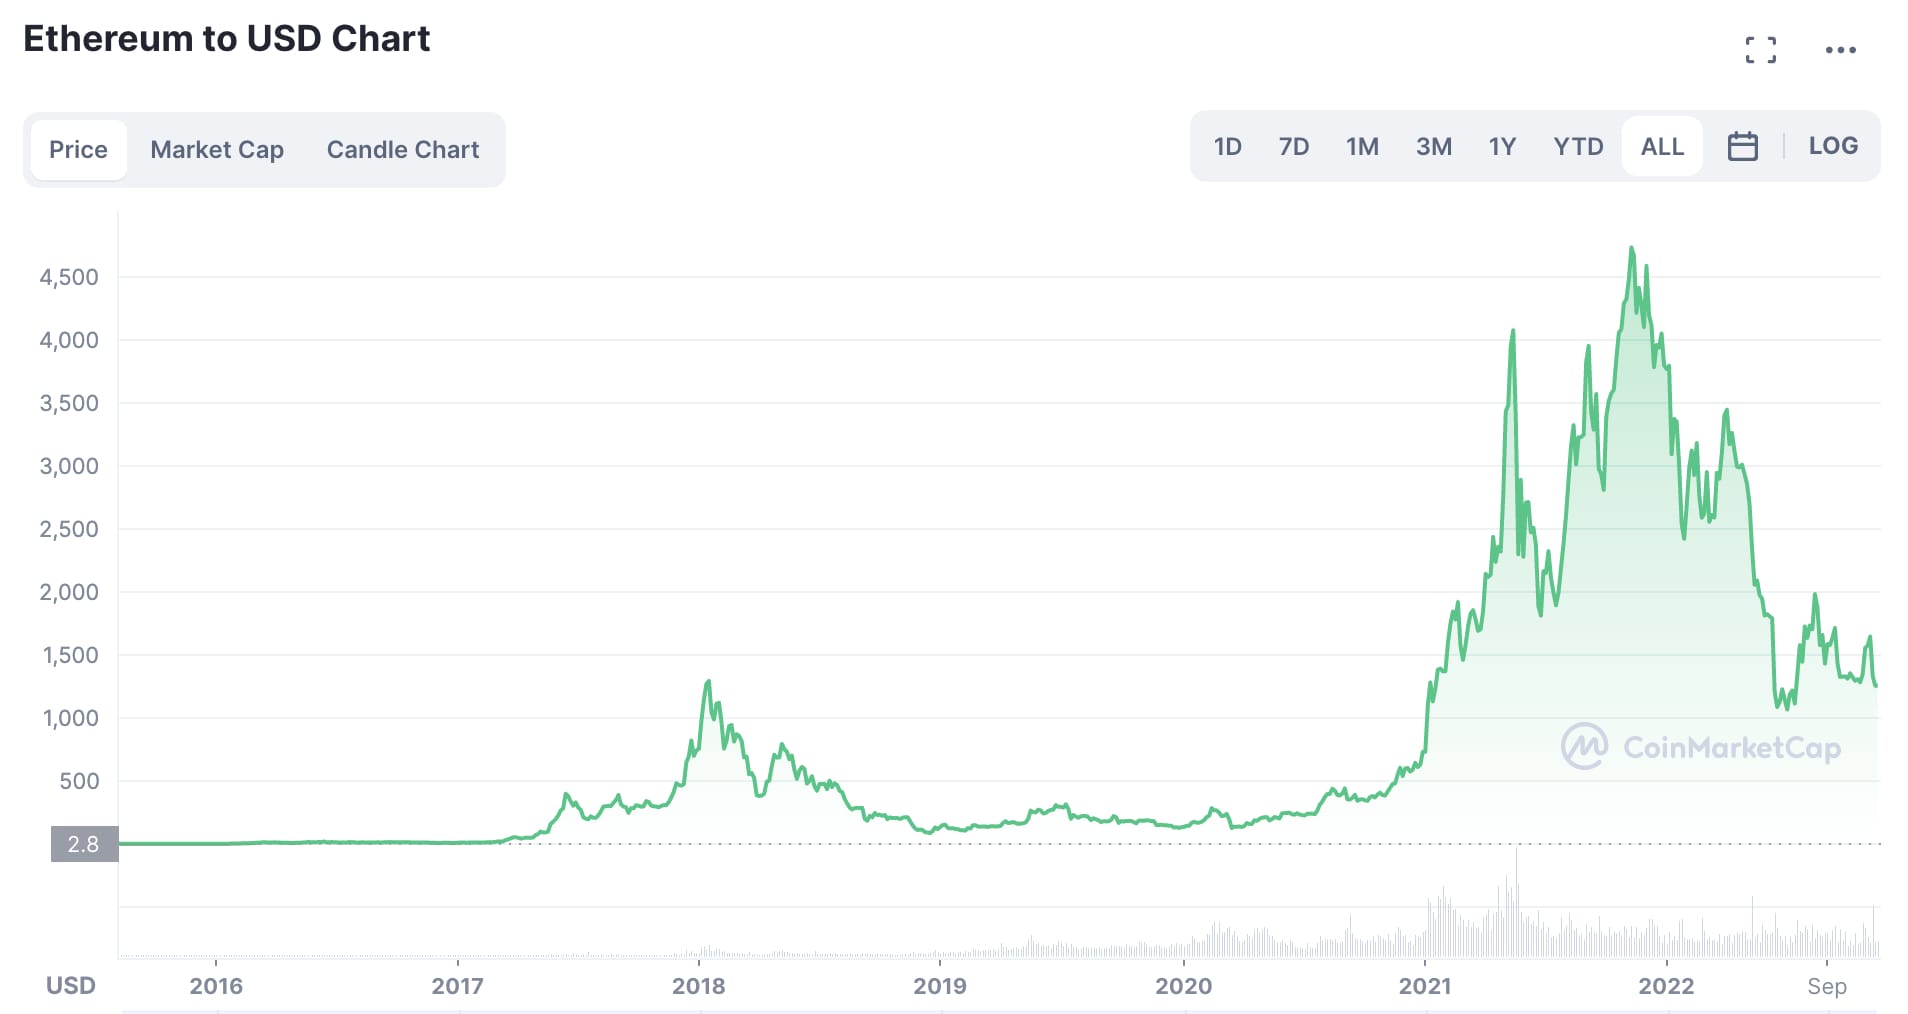Select the Price view tab
The height and width of the screenshot is (1014, 1908).
pyautogui.click(x=79, y=149)
